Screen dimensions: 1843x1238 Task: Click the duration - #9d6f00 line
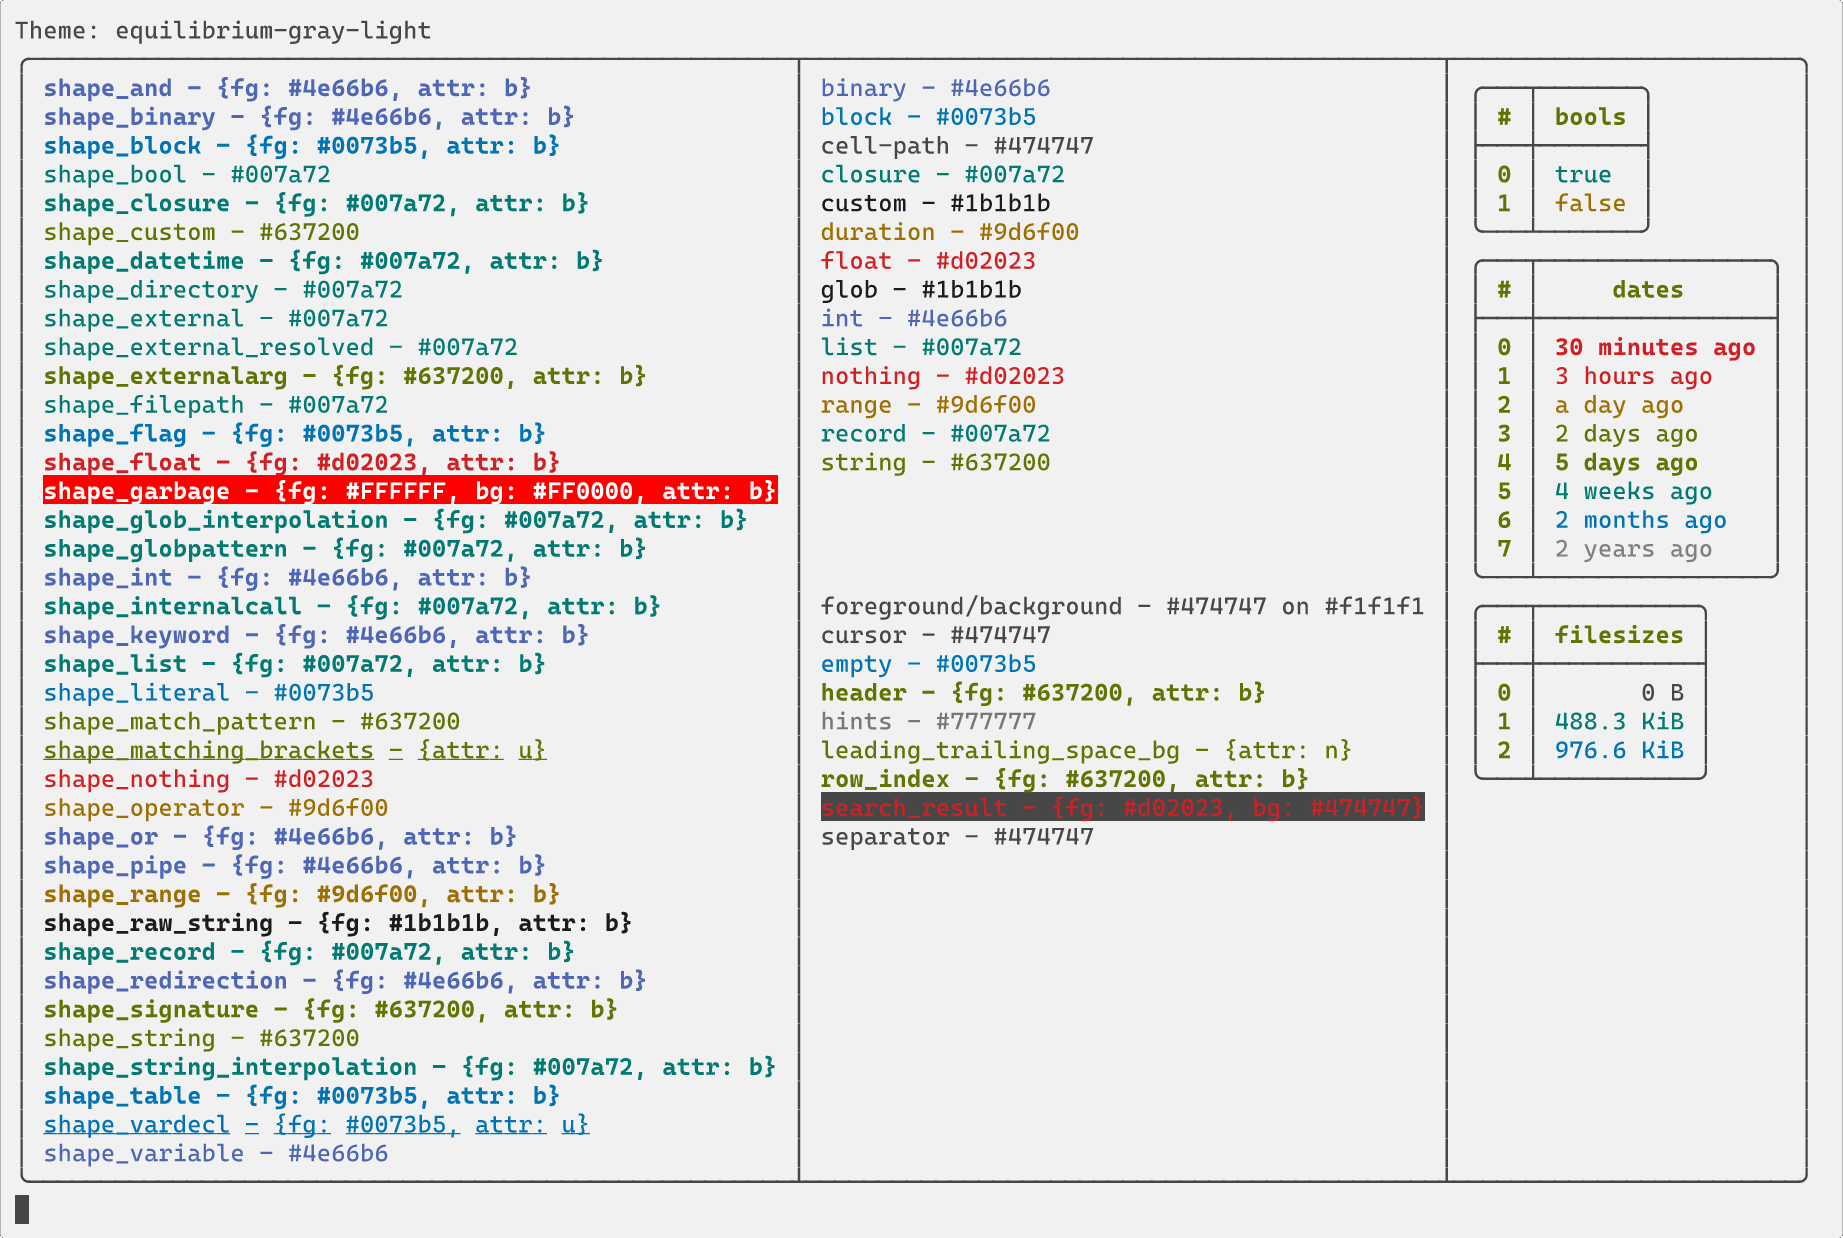pyautogui.click(x=950, y=233)
